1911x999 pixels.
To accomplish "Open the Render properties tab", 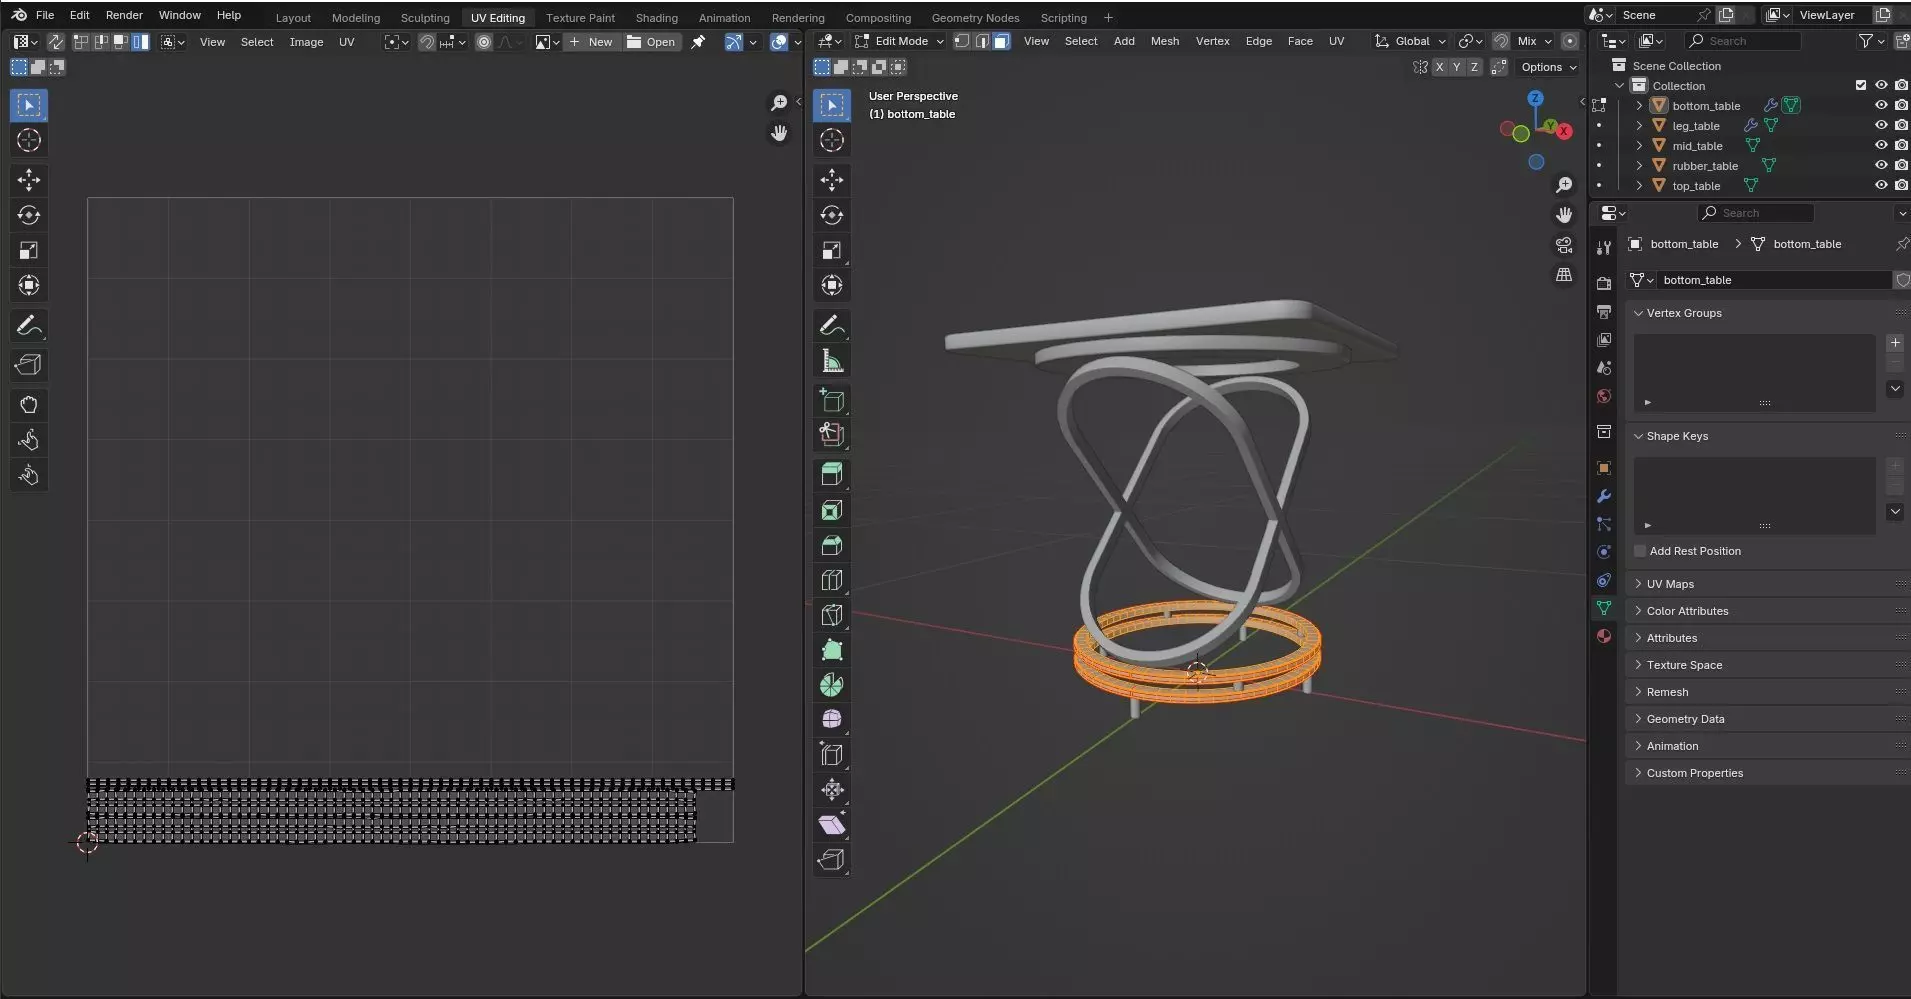I will pyautogui.click(x=1604, y=284).
